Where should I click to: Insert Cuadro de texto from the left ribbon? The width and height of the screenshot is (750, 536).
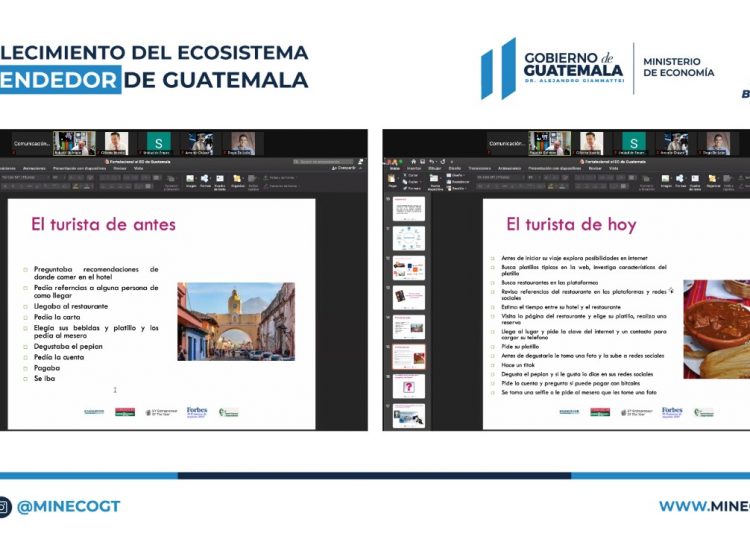[x=221, y=180]
